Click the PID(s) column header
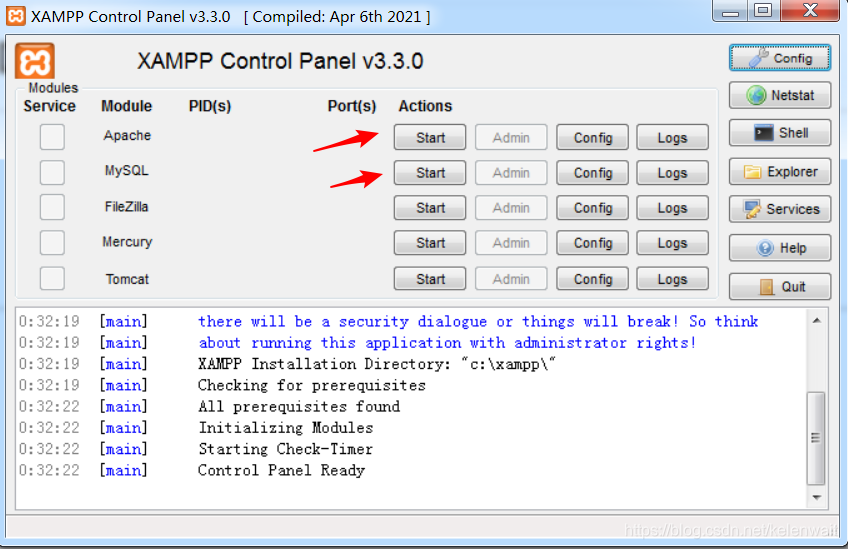The height and width of the screenshot is (549, 848). click(210, 105)
